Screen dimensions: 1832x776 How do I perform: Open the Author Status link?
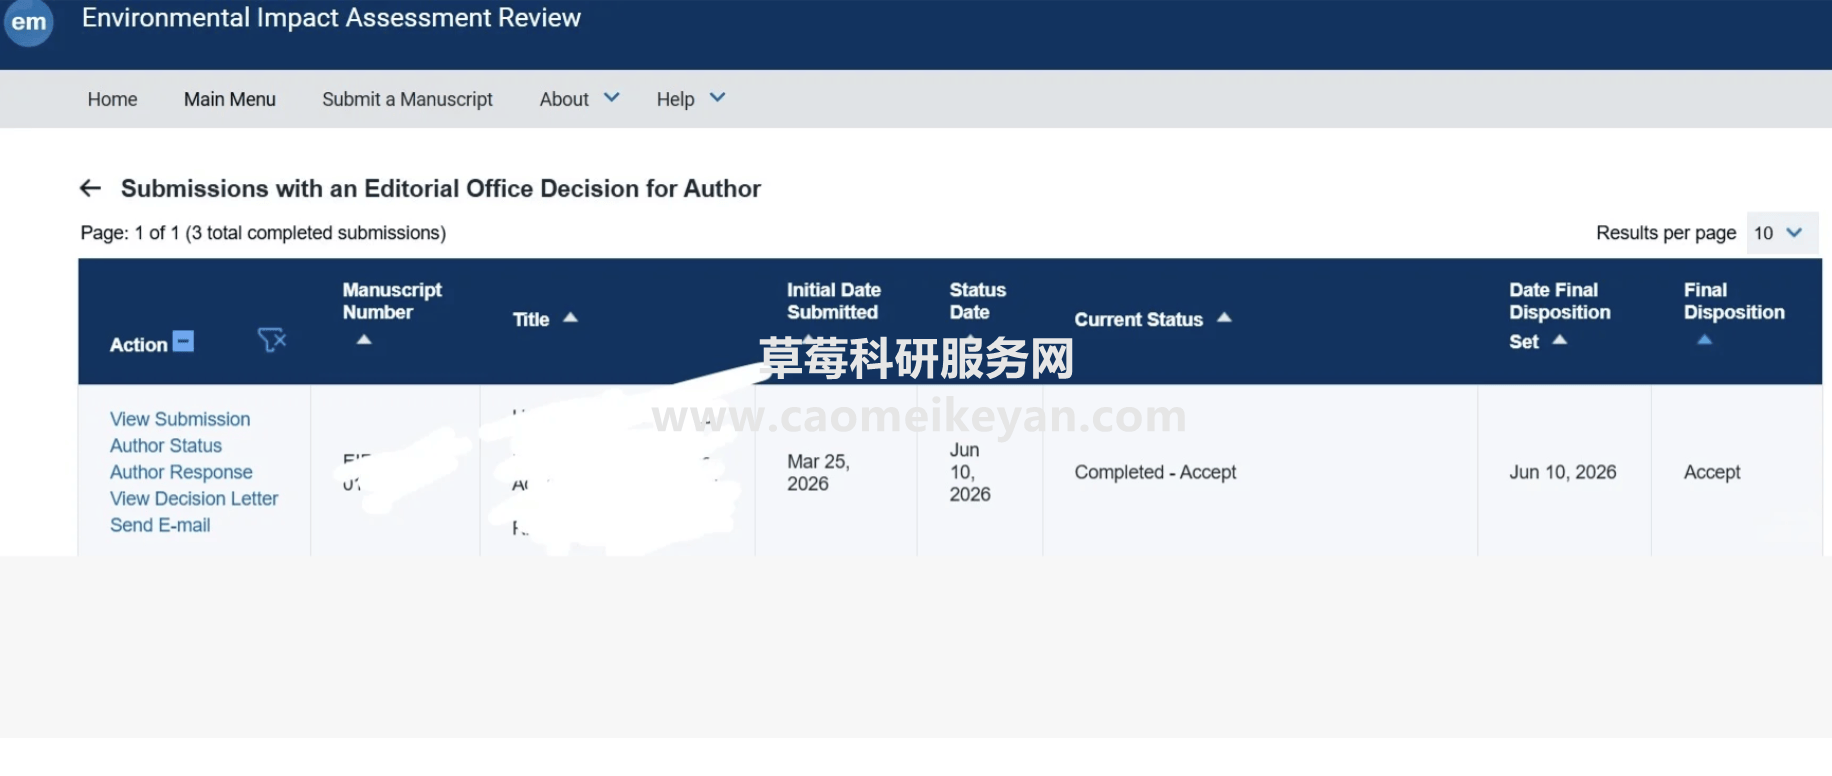coord(166,446)
